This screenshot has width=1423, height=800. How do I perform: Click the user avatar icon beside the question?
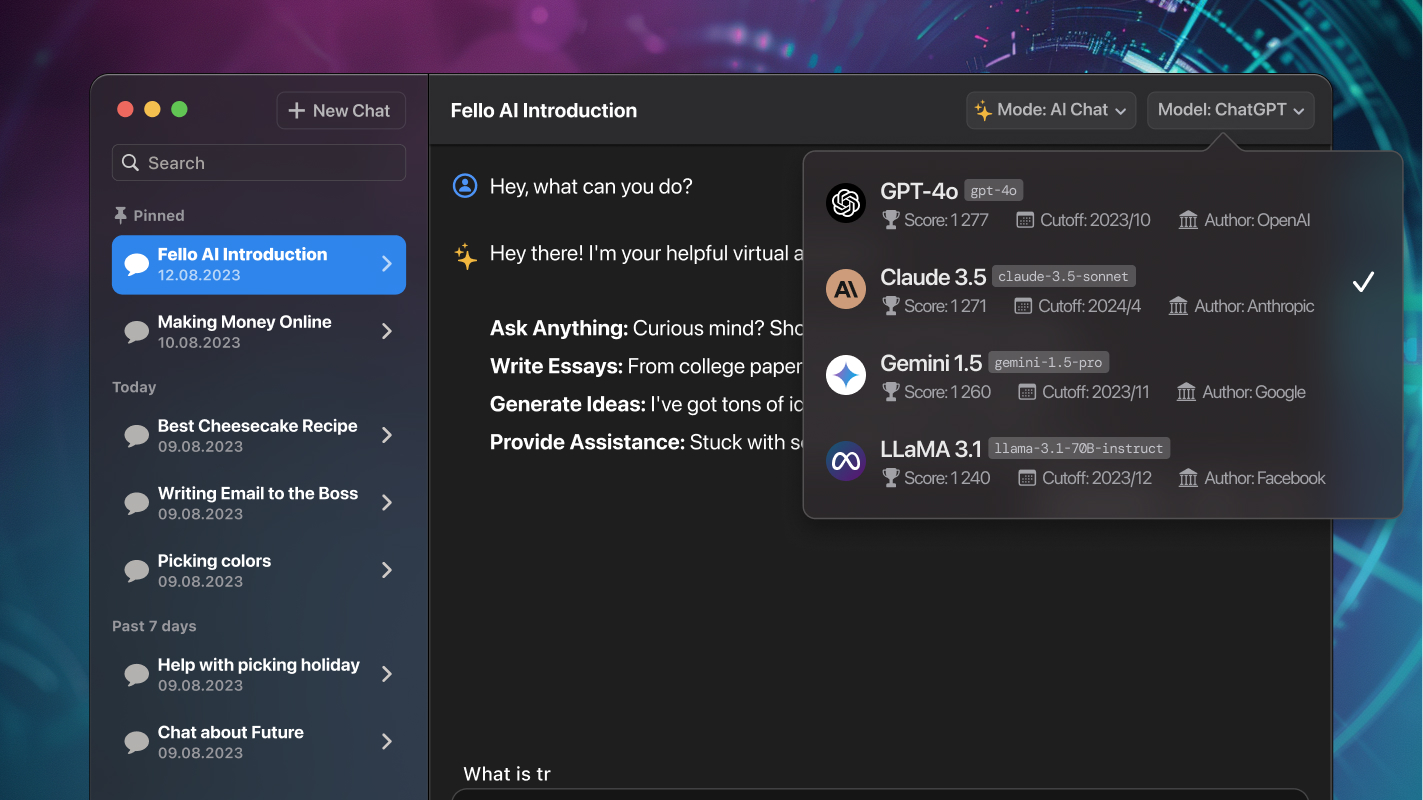pos(465,186)
